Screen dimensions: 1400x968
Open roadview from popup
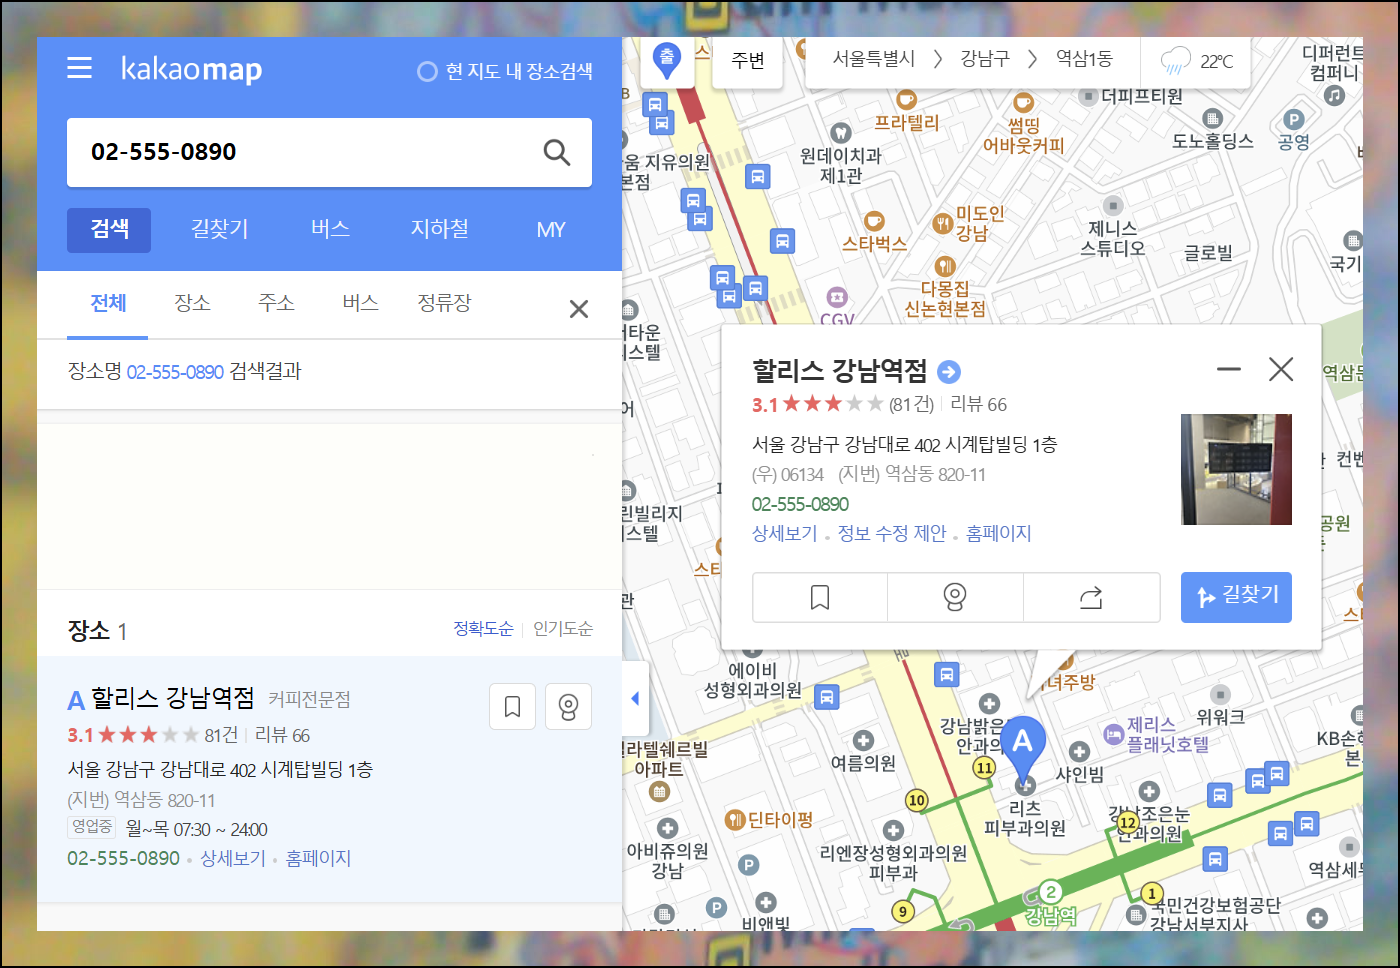click(x=955, y=598)
